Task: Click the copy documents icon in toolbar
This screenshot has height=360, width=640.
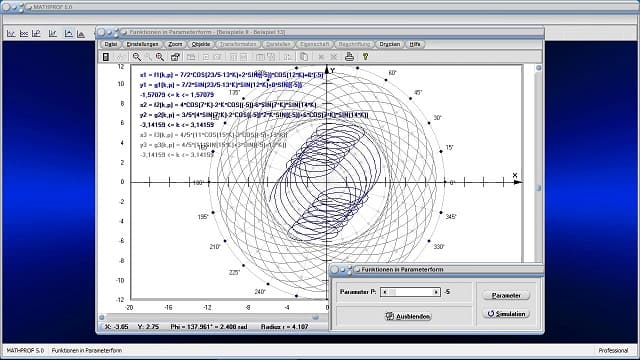Action: click(304, 57)
